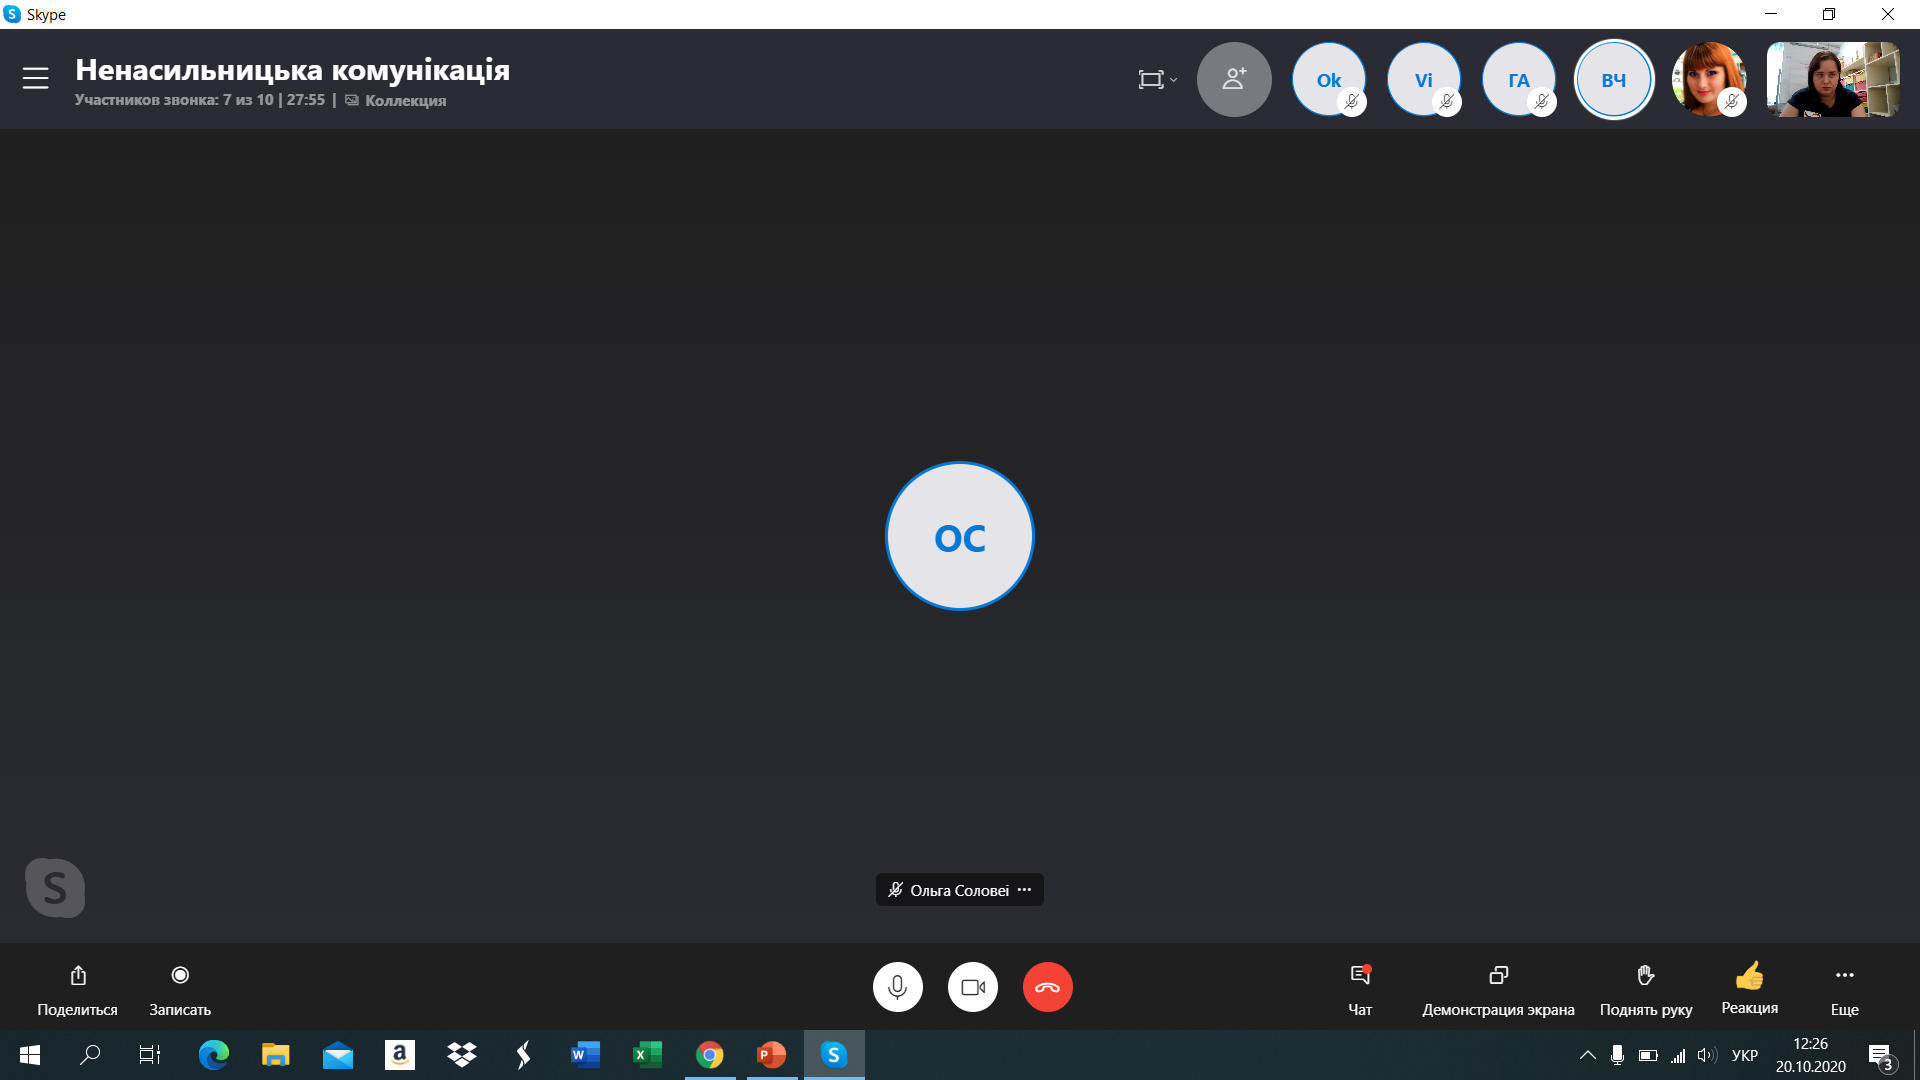Start Демонстрация экрана screen sharing
The image size is (1920, 1080).
point(1498,975)
